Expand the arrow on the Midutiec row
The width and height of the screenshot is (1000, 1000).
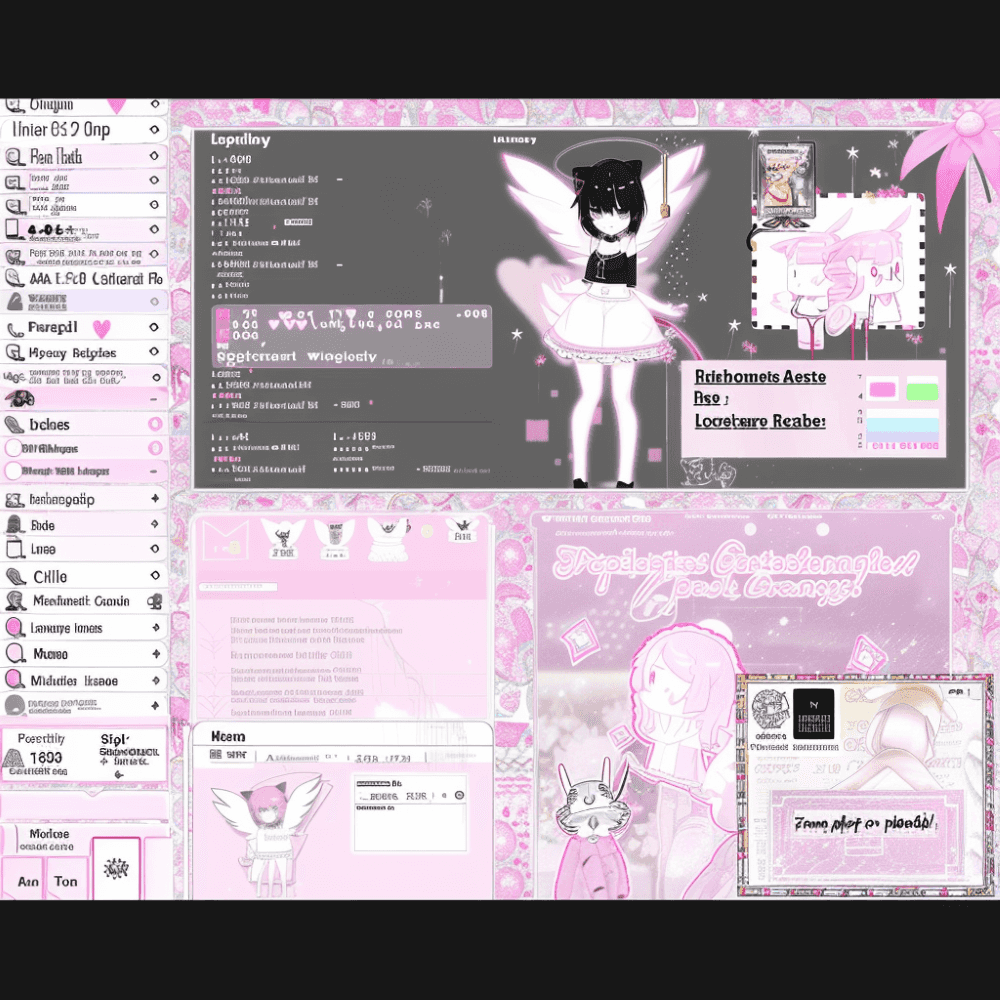[x=154, y=681]
